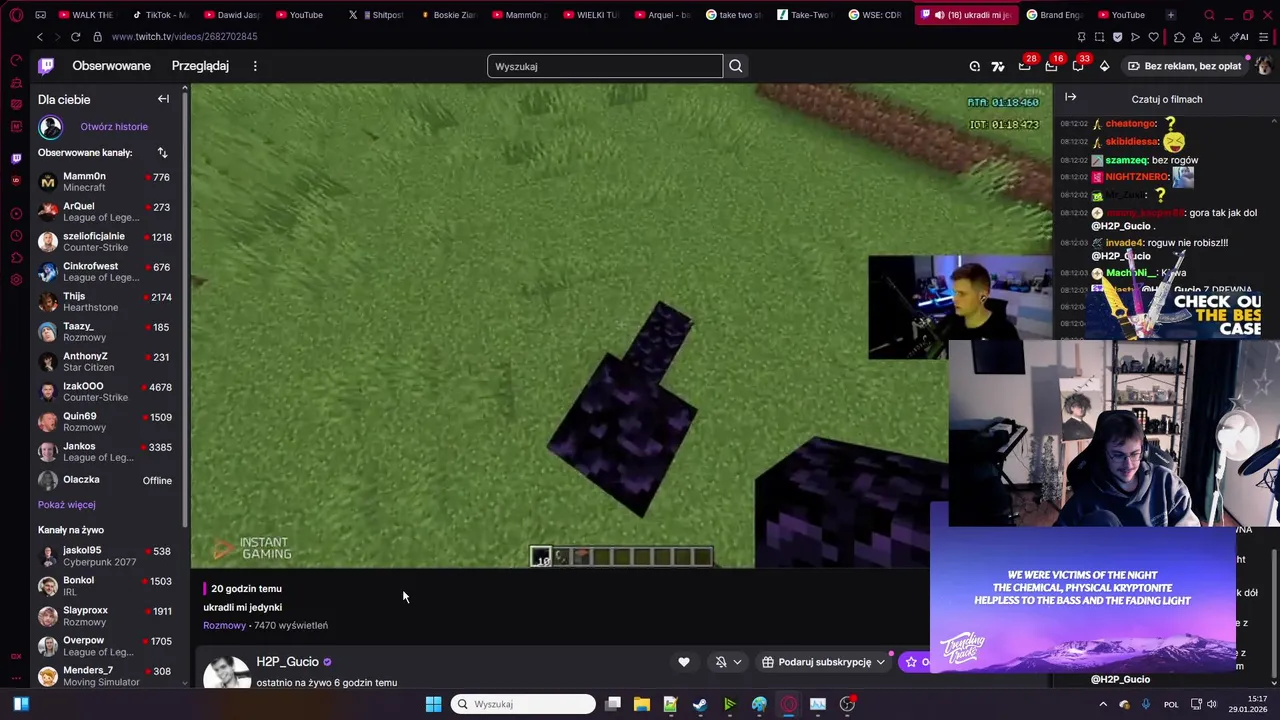Image resolution: width=1280 pixels, height=720 pixels.
Task: Open Steam from the Windows taskbar
Action: point(700,704)
